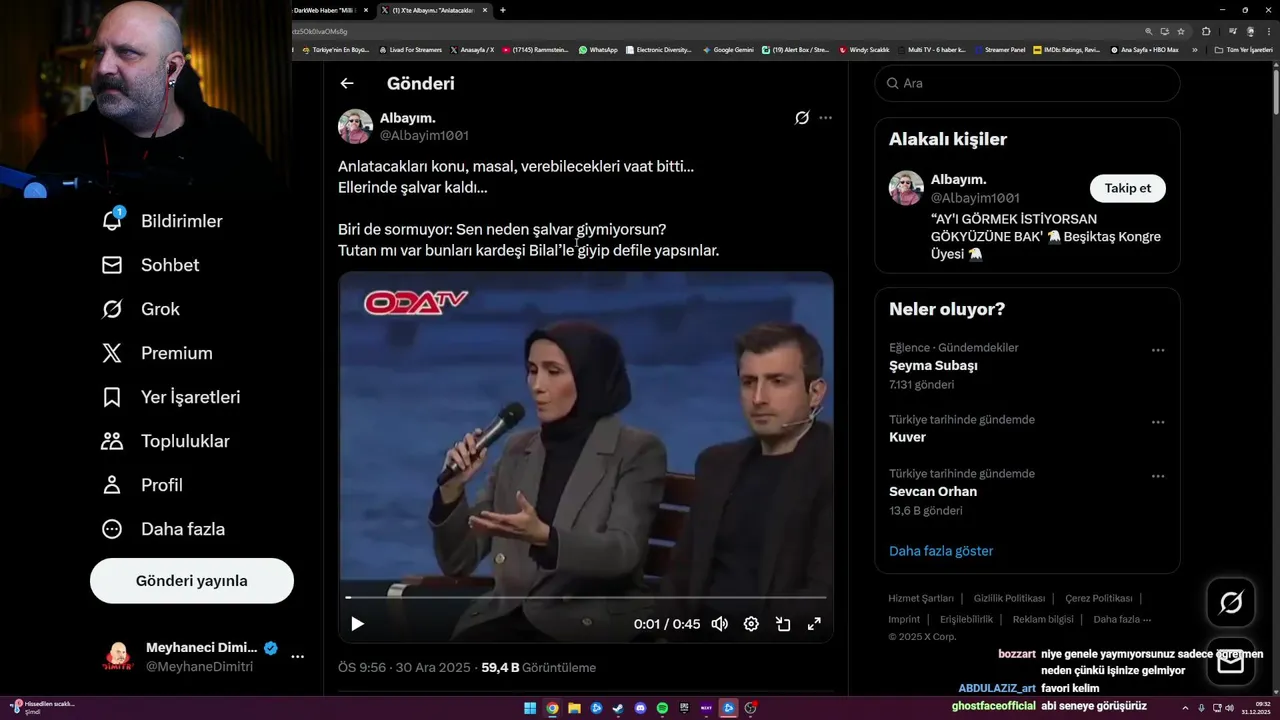Image resolution: width=1280 pixels, height=720 pixels.
Task: Open Streamer Panel bookmark
Action: point(999,49)
